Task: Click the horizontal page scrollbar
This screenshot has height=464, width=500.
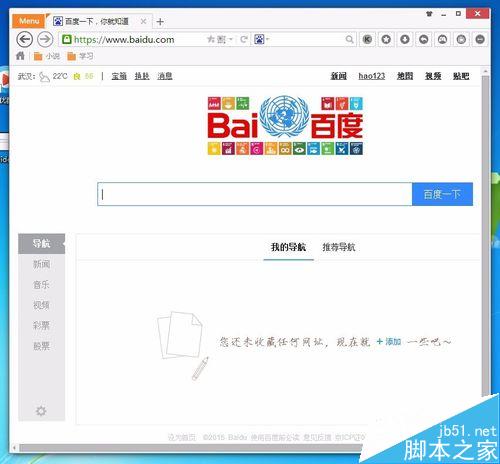Action: (190, 448)
